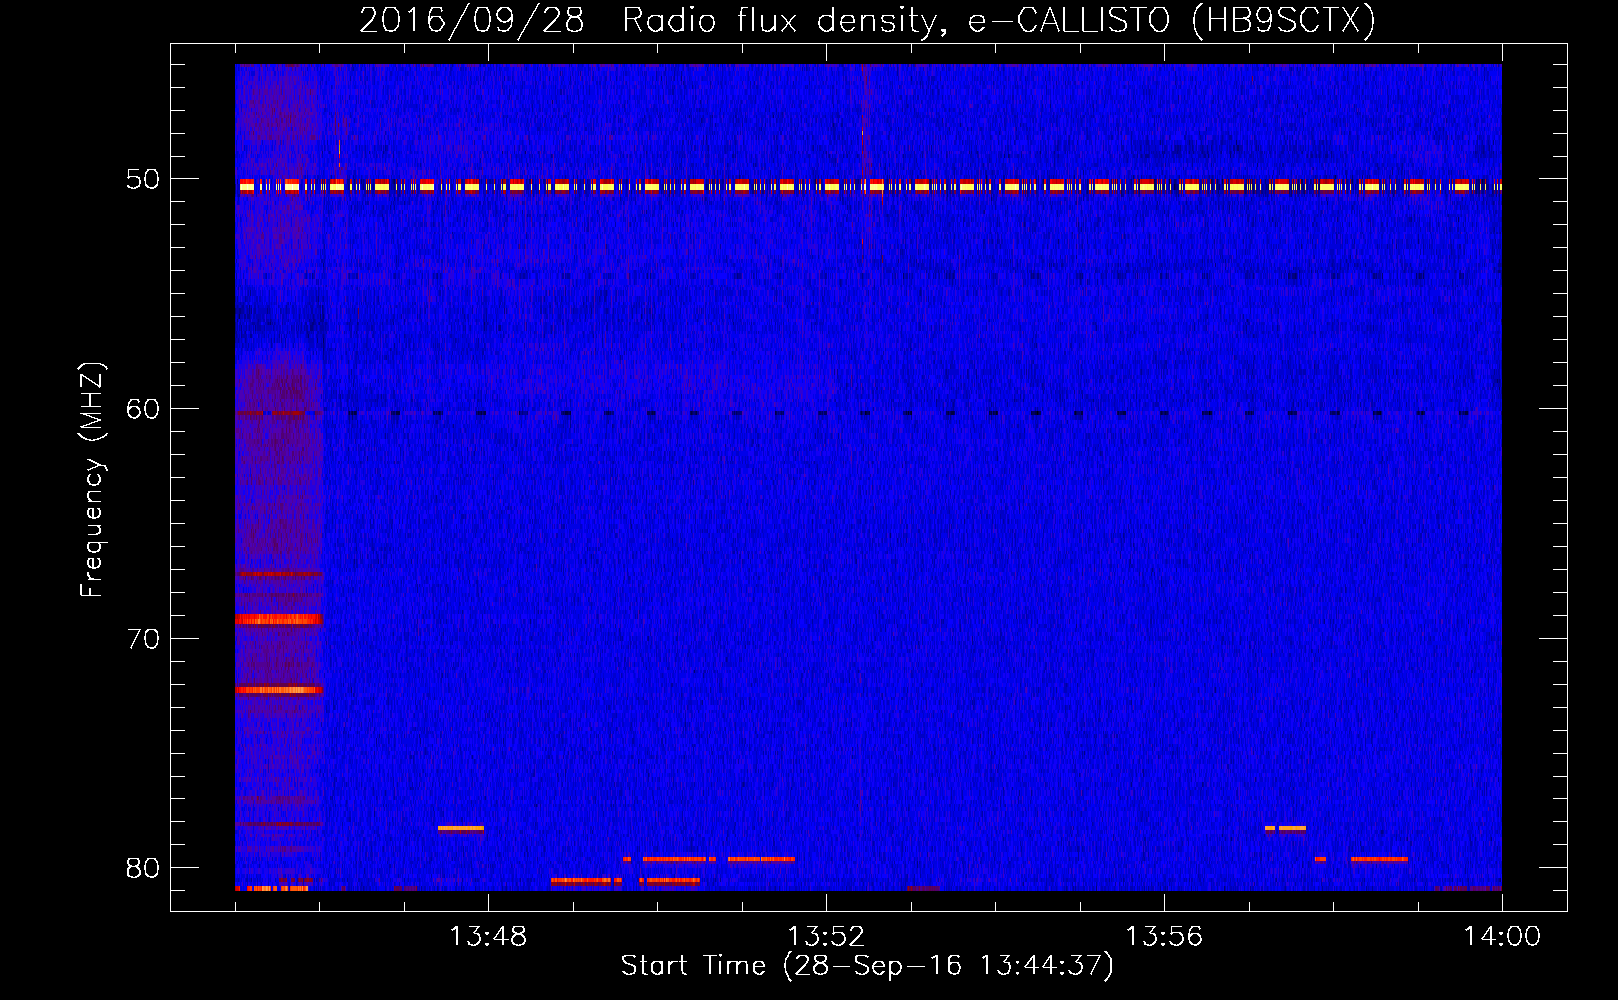
Task: Click the '13:52' time tick label
Action: coord(826,937)
